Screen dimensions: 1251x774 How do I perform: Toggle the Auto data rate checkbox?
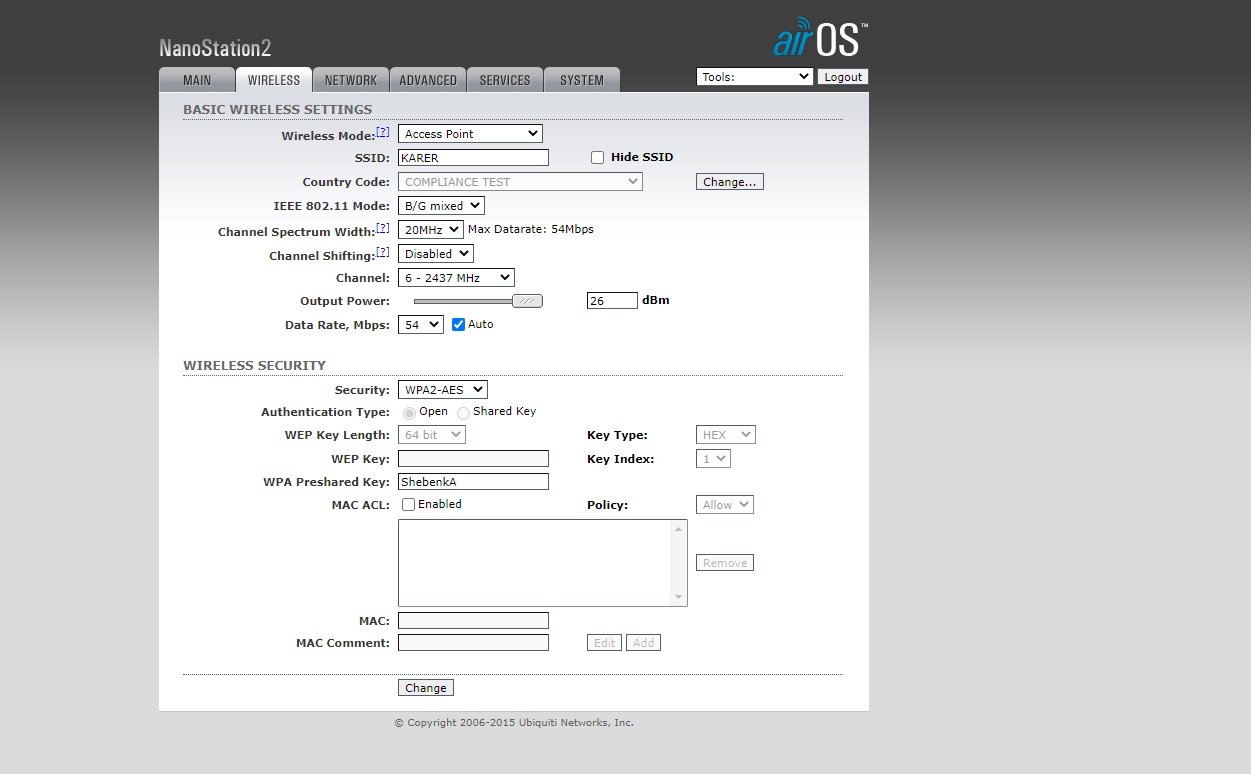click(459, 325)
